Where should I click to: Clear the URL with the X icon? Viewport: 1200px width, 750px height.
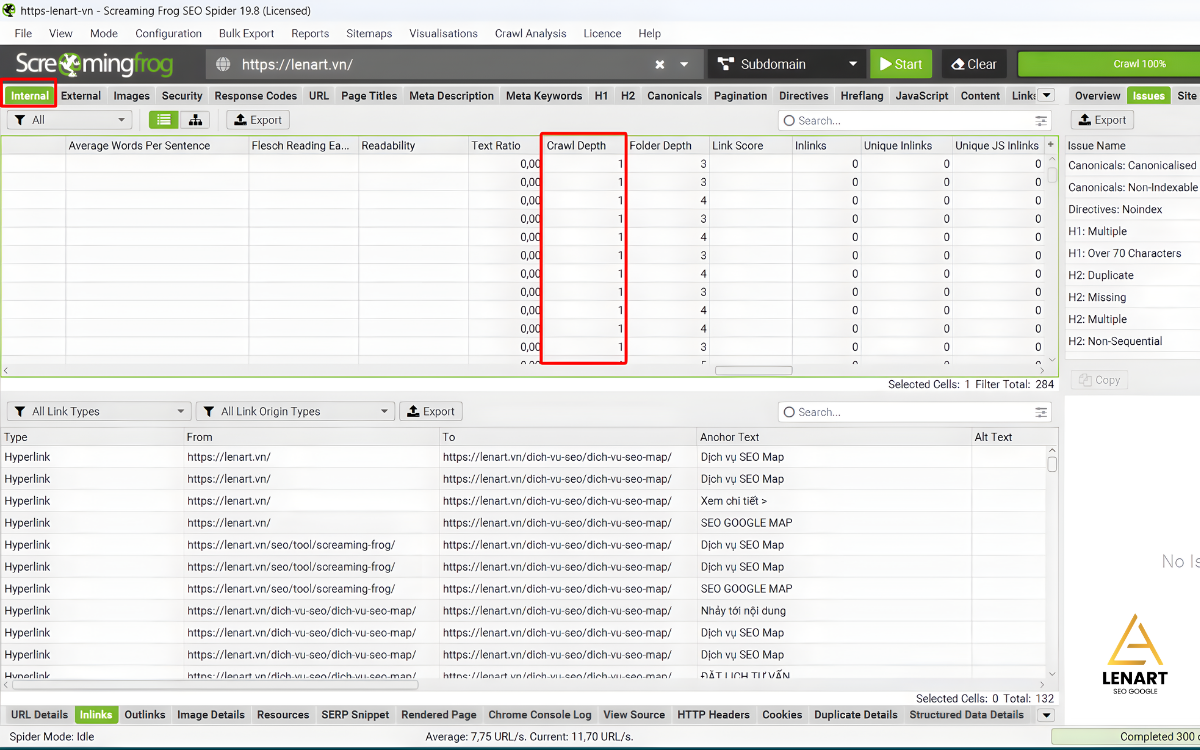coord(660,64)
